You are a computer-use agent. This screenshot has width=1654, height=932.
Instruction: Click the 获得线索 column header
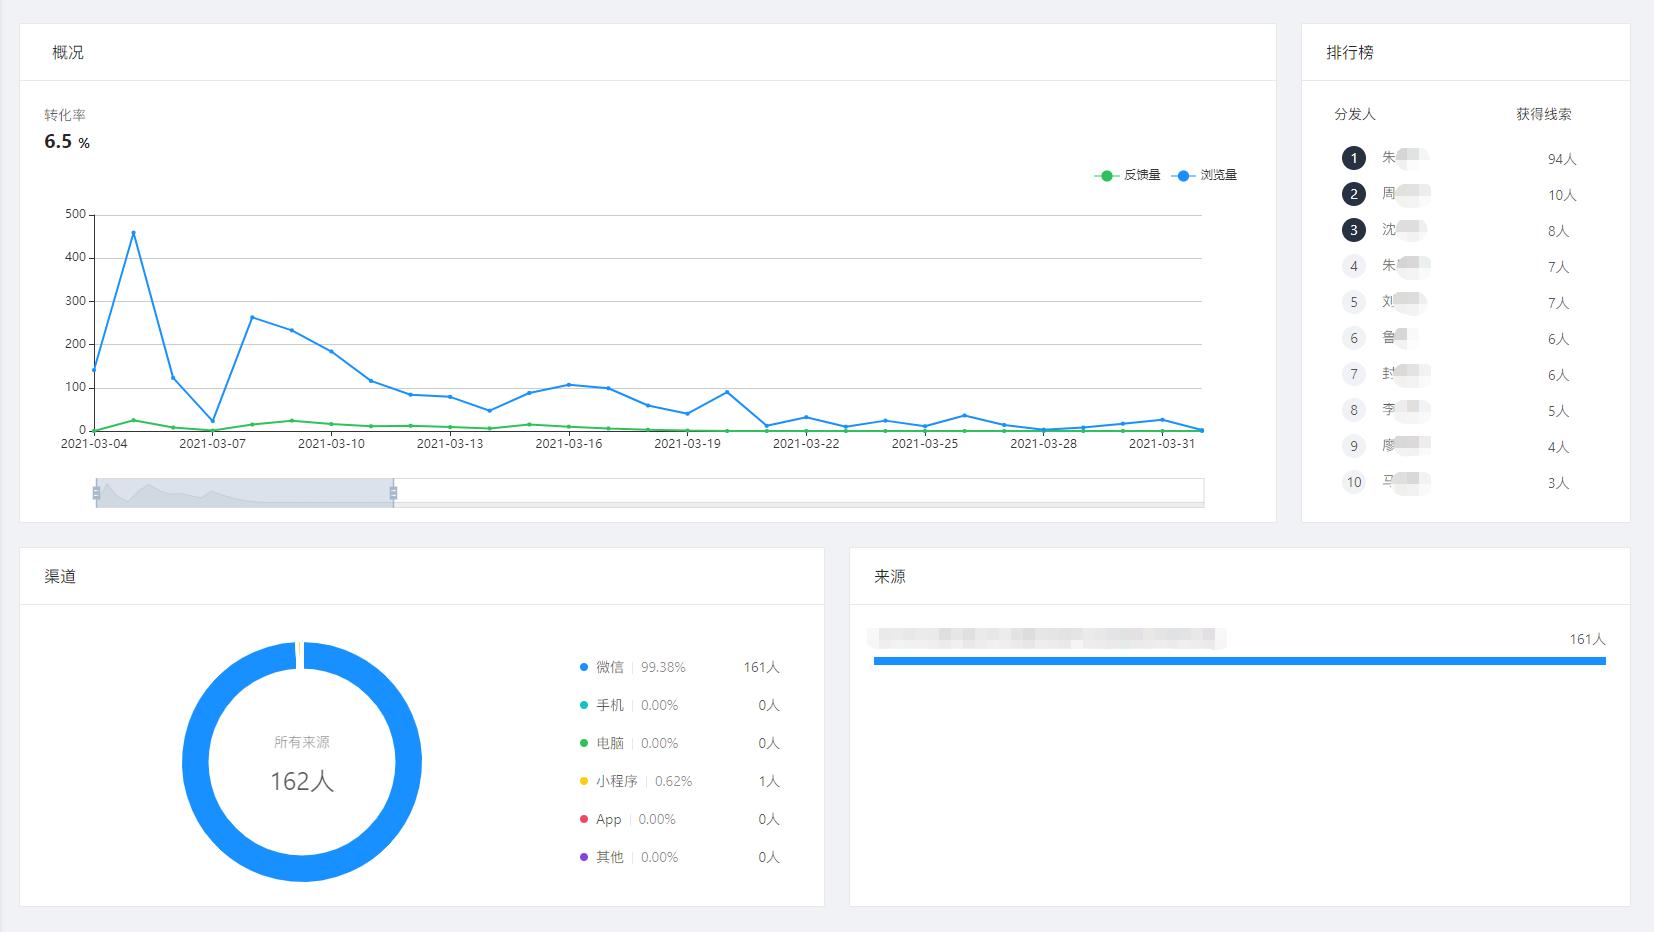1543,114
